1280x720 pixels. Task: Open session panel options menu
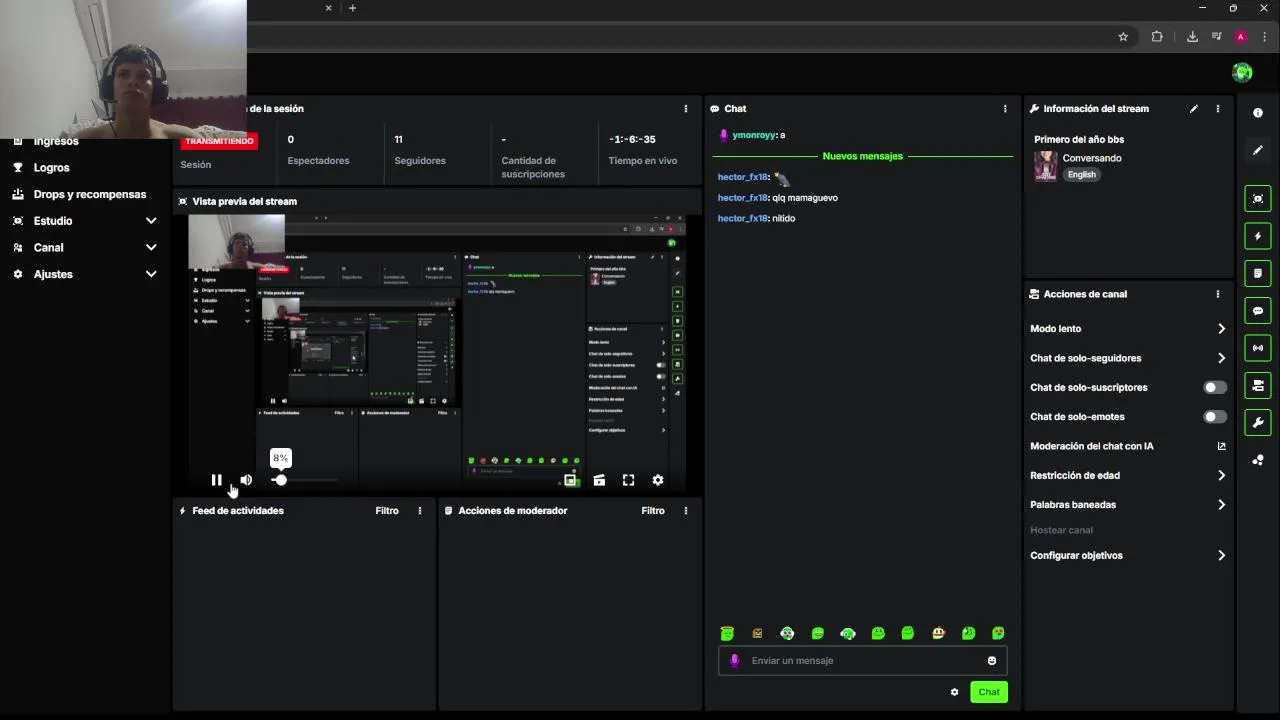[x=686, y=108]
